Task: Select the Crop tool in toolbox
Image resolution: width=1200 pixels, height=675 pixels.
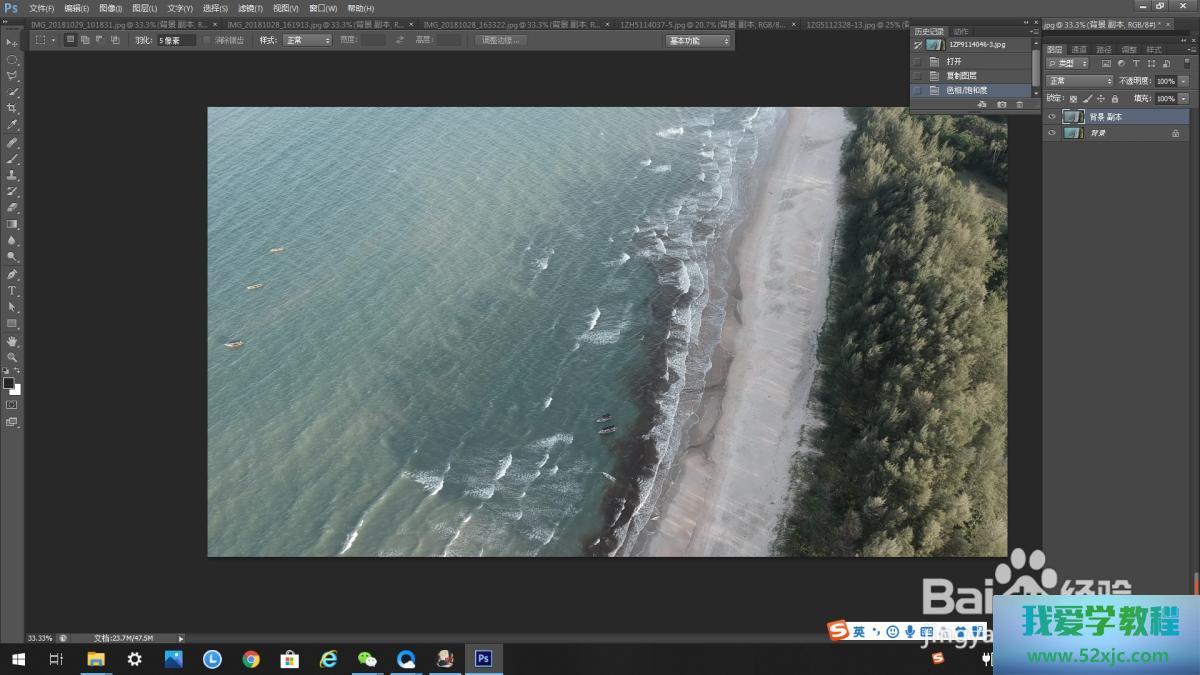Action: tap(12, 108)
